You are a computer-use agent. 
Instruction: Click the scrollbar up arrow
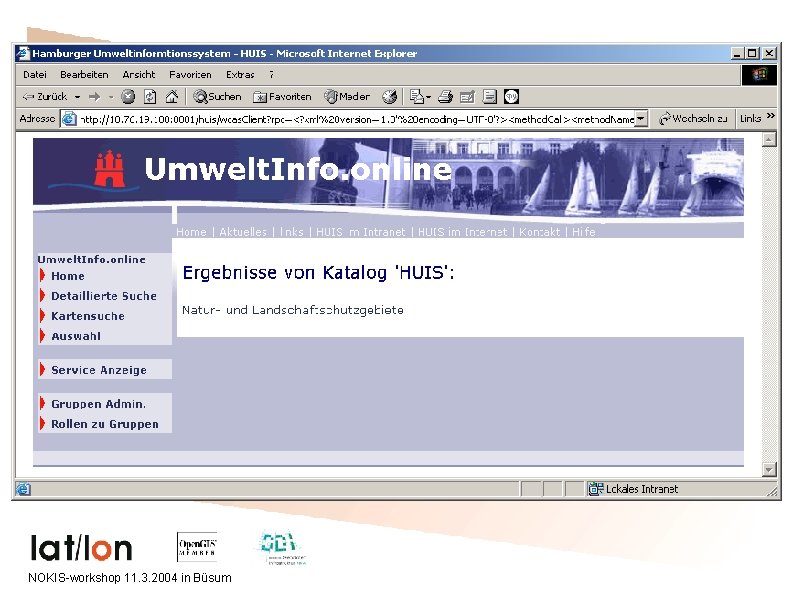coord(769,139)
